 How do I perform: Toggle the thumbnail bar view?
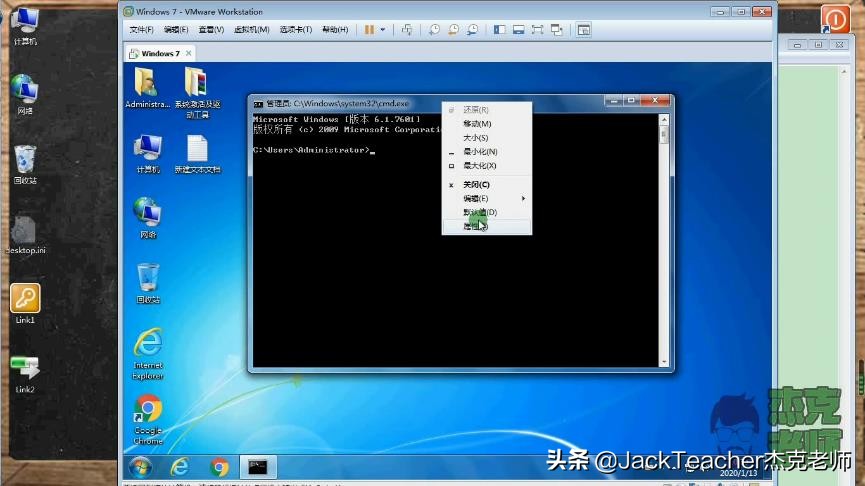click(519, 30)
